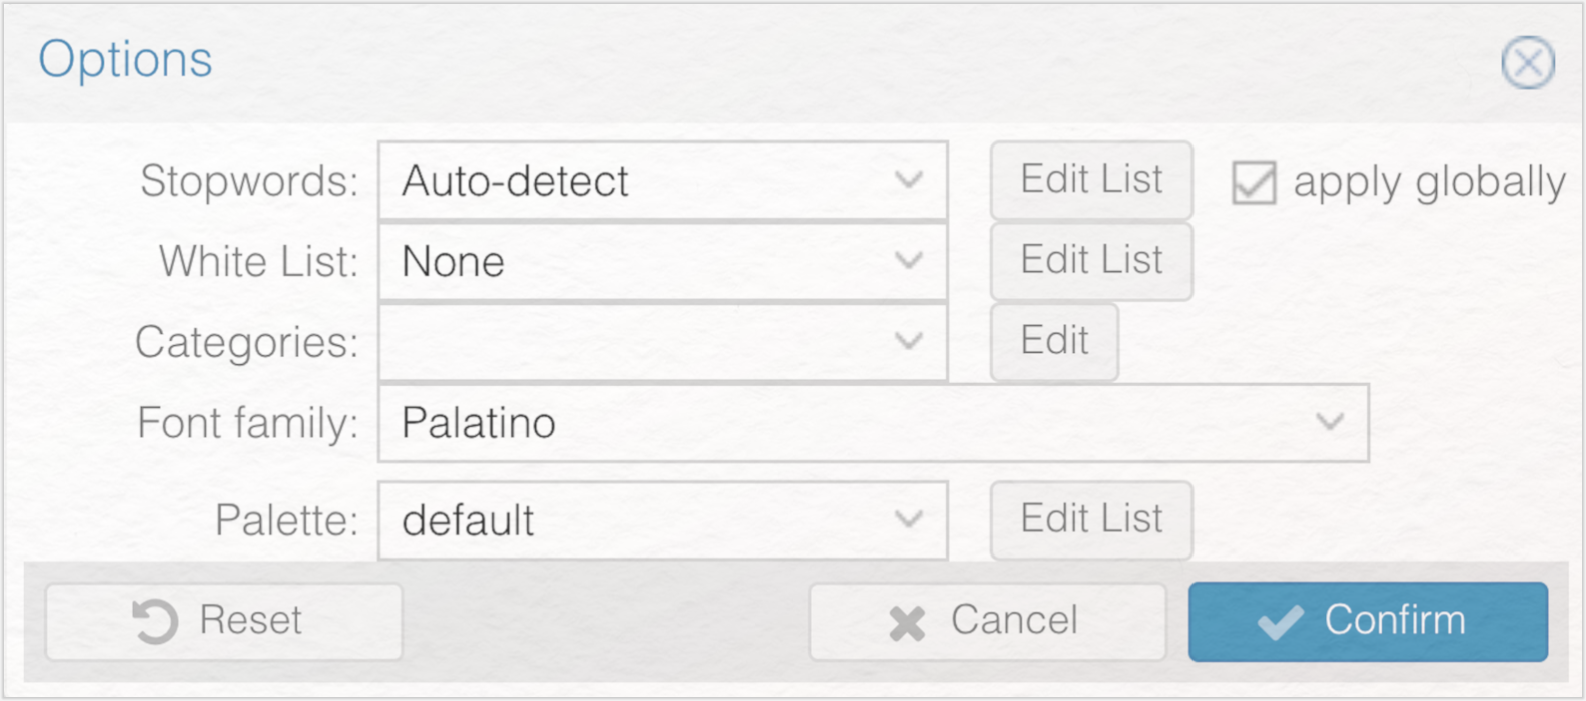1586x701 pixels.
Task: Close the Options dialog with X icon
Action: click(x=1528, y=63)
